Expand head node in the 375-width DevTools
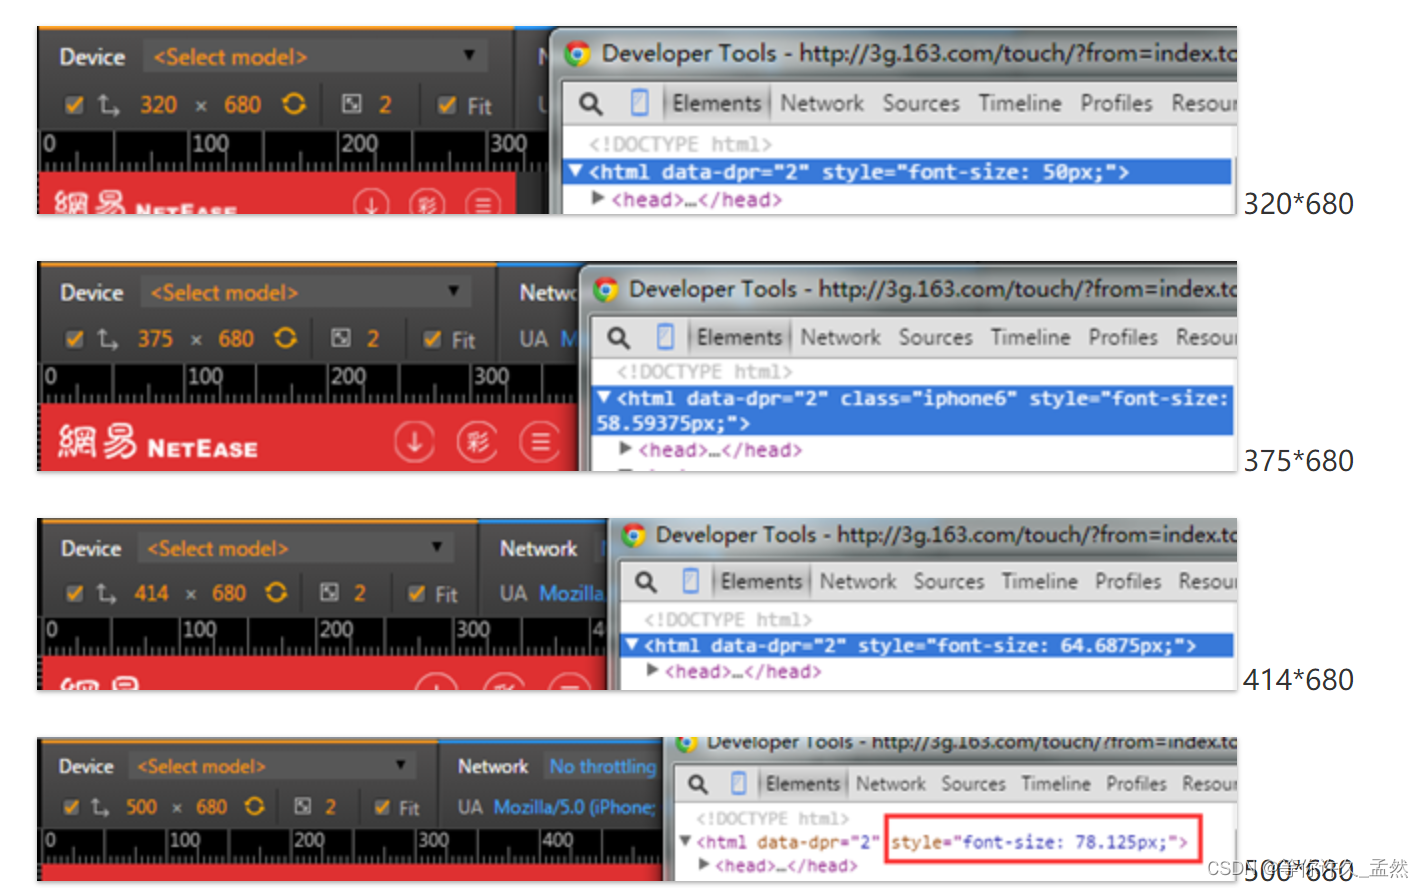This screenshot has height=888, width=1424. [625, 448]
